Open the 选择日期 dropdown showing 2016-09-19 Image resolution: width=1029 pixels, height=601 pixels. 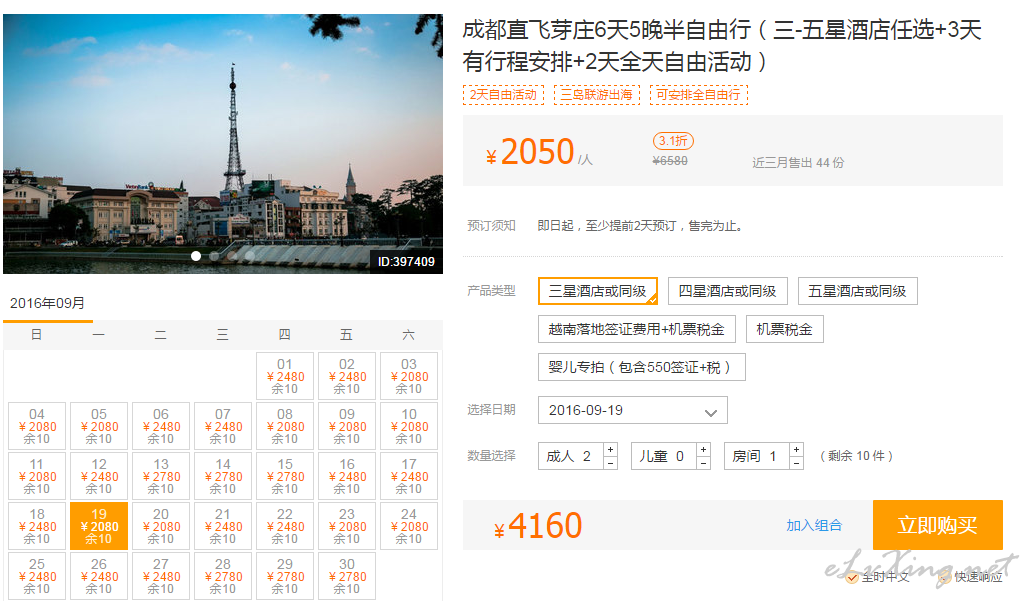tap(633, 410)
